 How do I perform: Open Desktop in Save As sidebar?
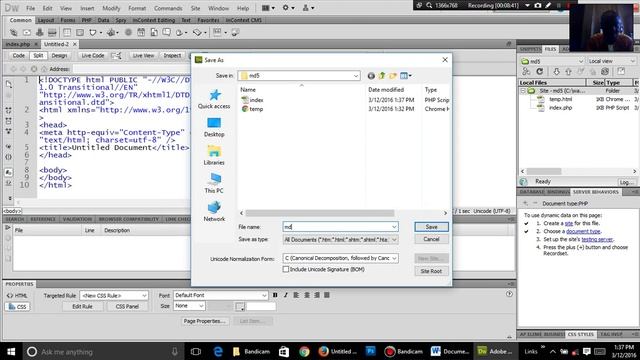[214, 127]
